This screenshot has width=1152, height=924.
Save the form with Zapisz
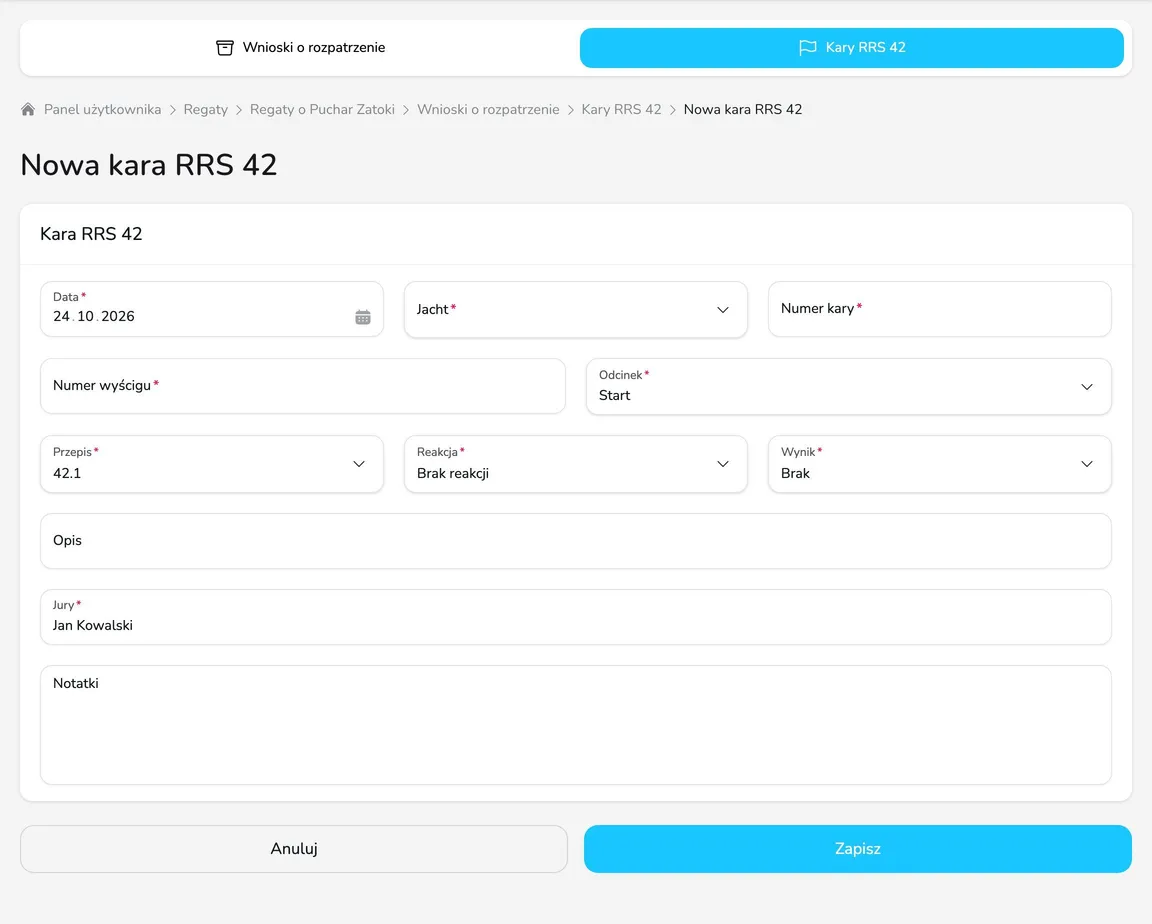tap(857, 848)
